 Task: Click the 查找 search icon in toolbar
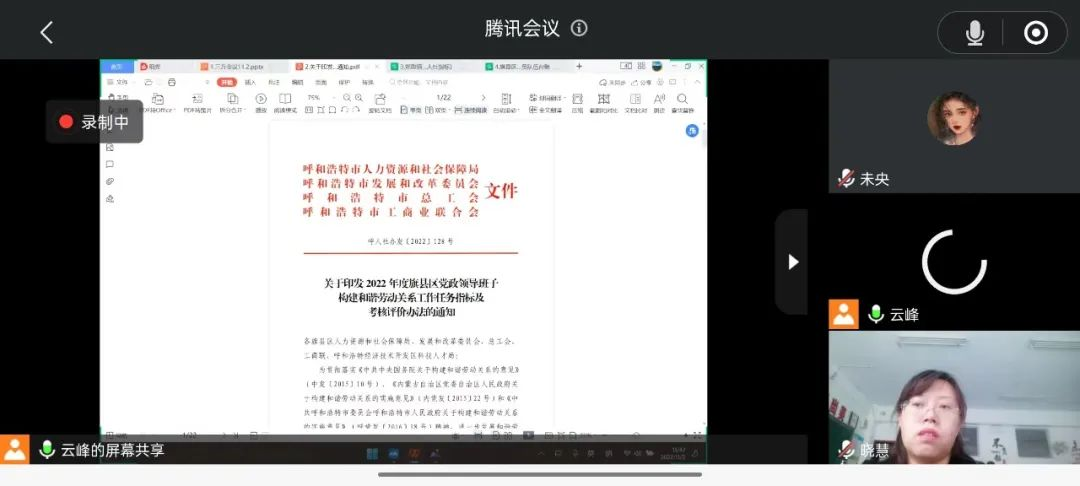(682, 99)
